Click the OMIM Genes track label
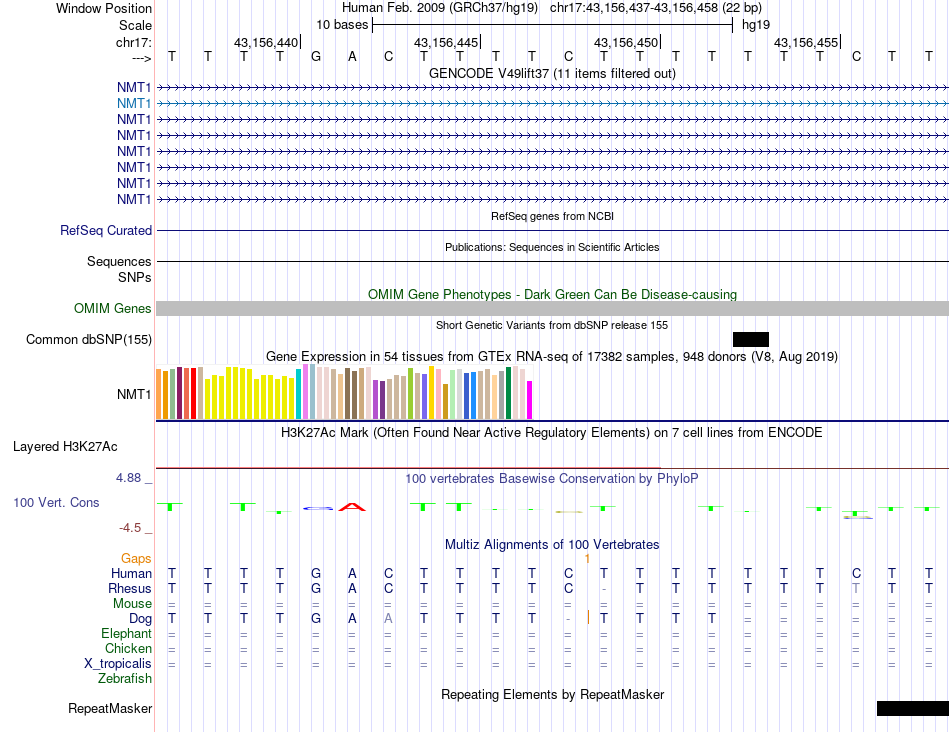 [x=113, y=308]
